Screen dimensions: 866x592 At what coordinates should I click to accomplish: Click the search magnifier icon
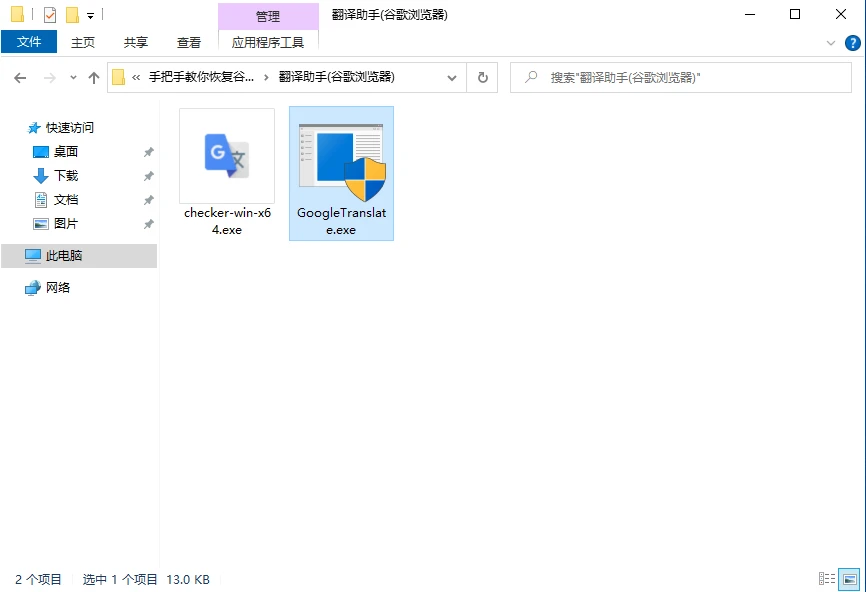(531, 77)
